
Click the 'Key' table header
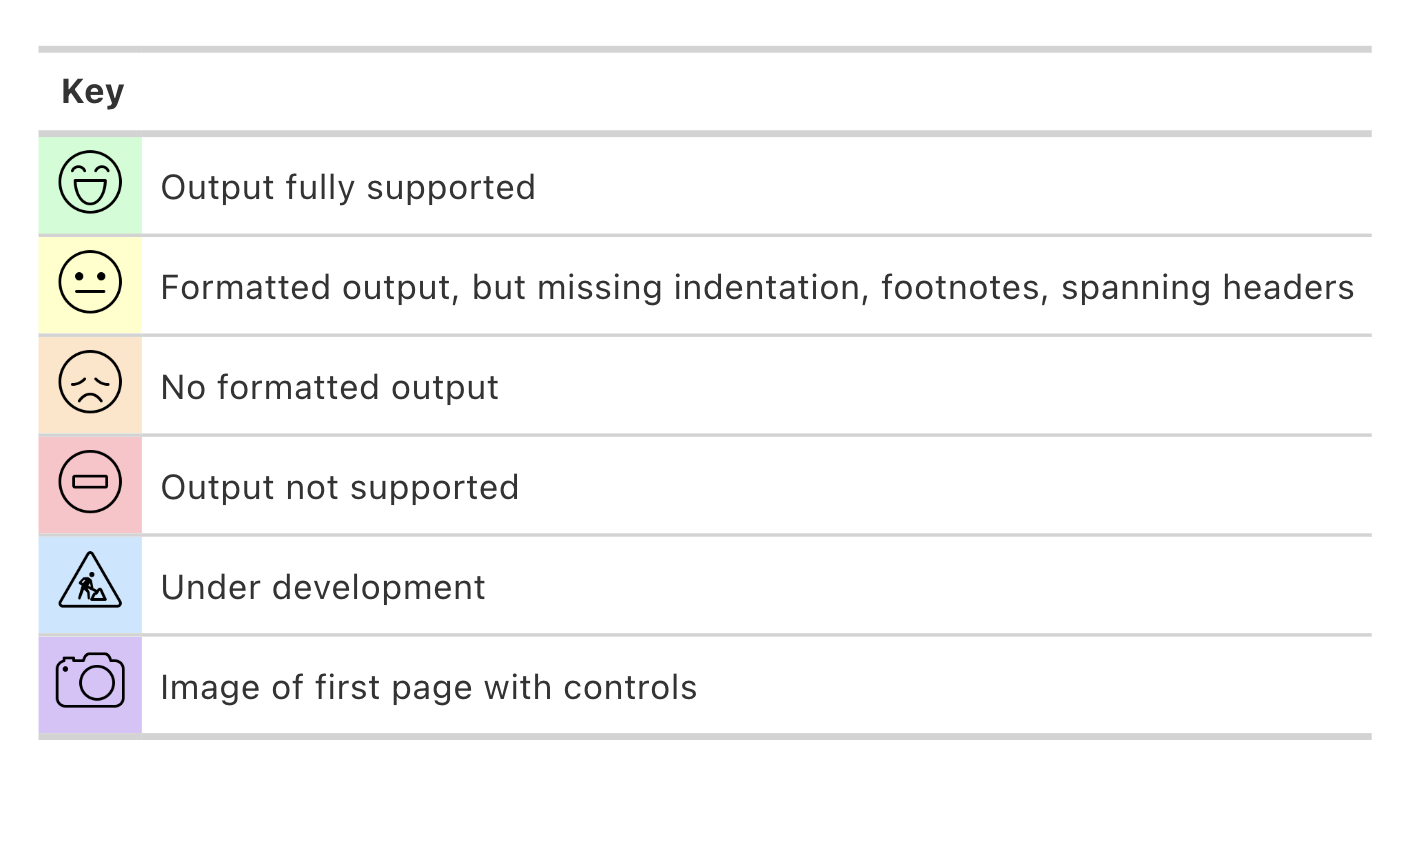(93, 92)
